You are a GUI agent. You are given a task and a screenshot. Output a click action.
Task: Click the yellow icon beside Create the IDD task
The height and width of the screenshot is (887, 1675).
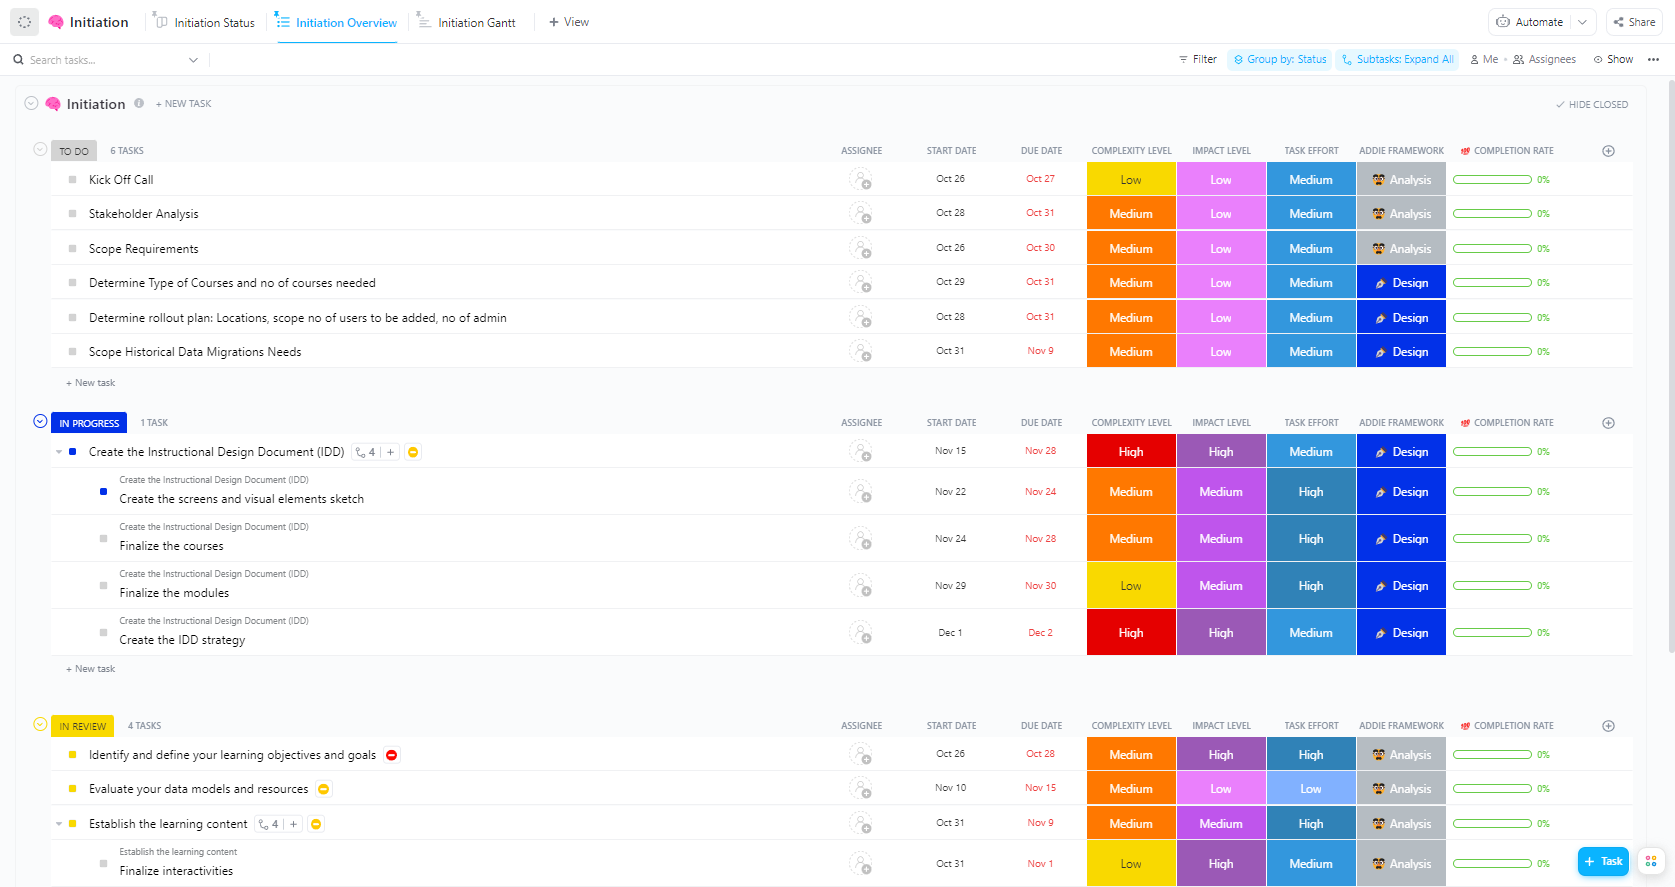413,452
